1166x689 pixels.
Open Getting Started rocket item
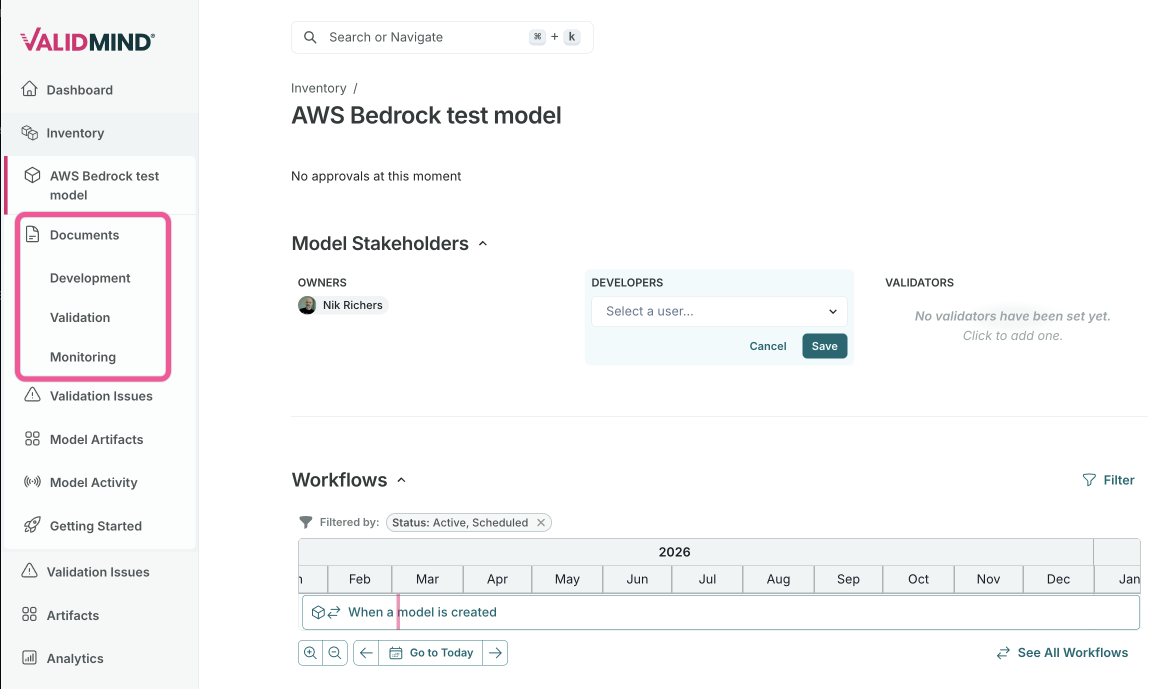pyautogui.click(x=95, y=526)
